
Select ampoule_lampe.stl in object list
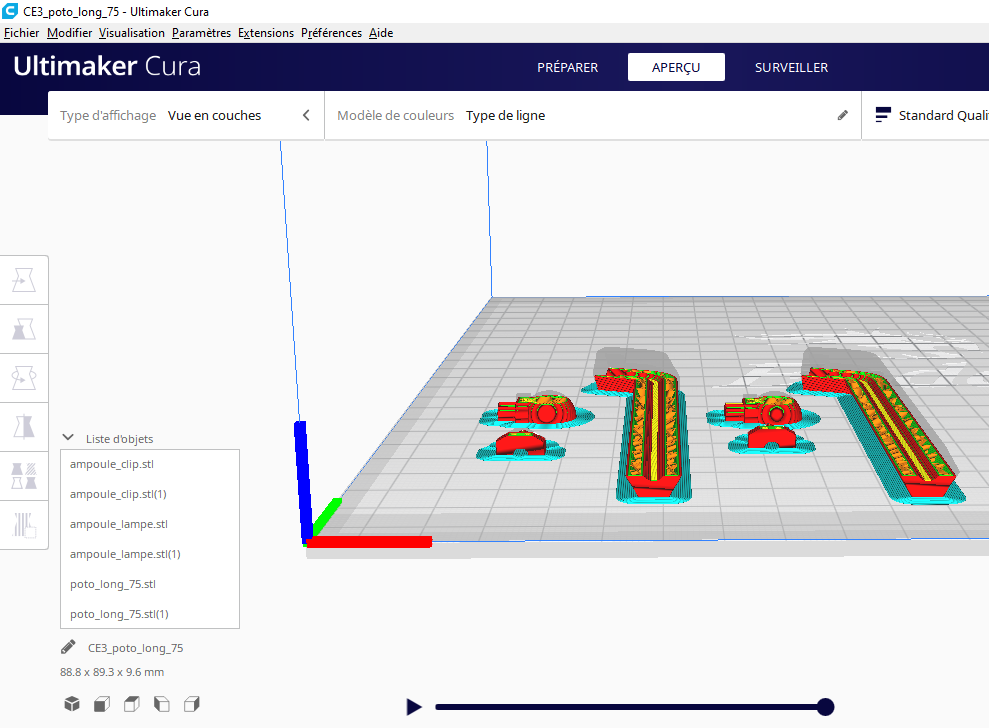click(150, 524)
